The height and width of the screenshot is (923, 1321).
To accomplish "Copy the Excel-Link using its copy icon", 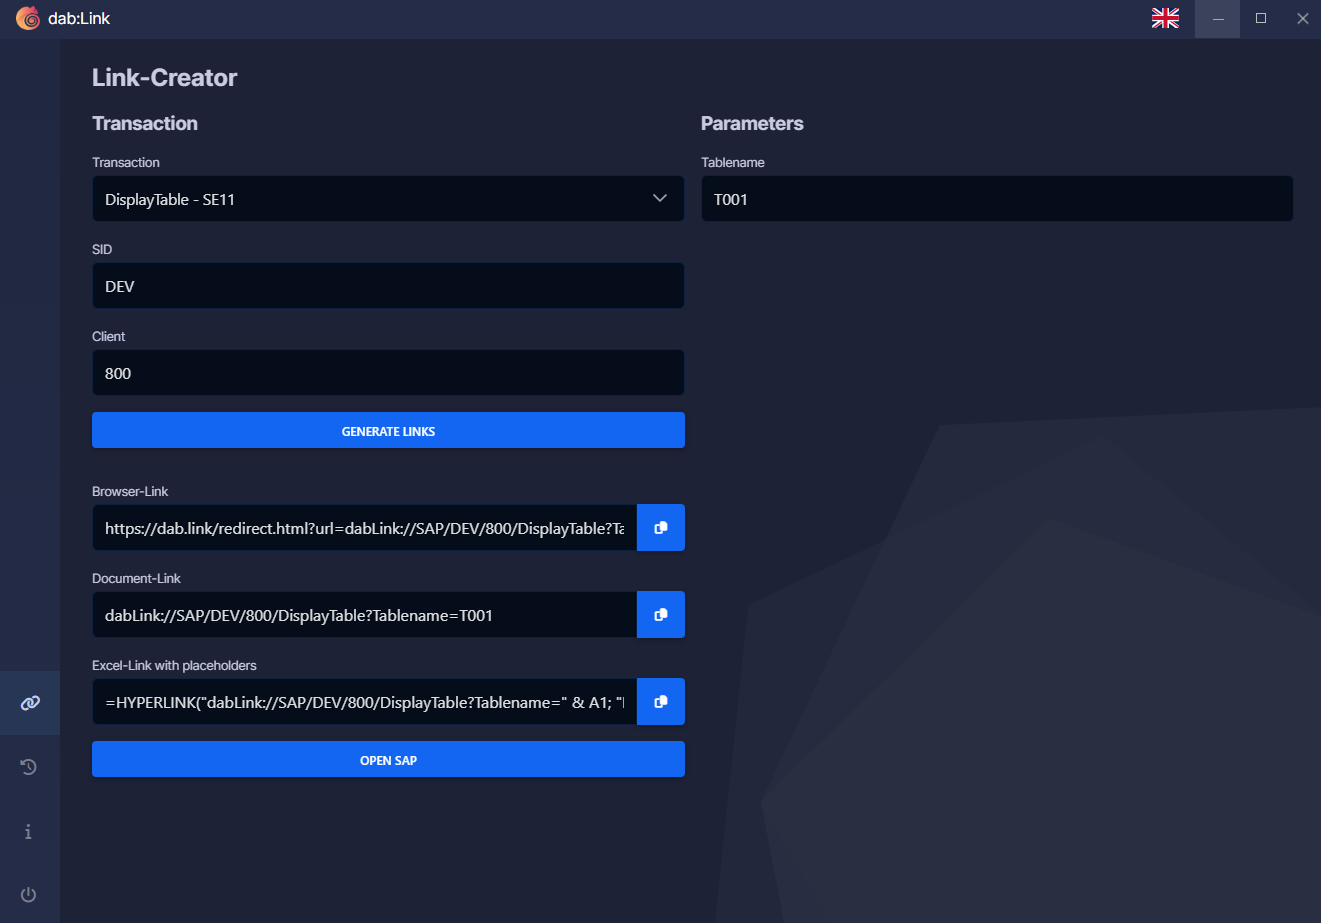I will pos(661,701).
